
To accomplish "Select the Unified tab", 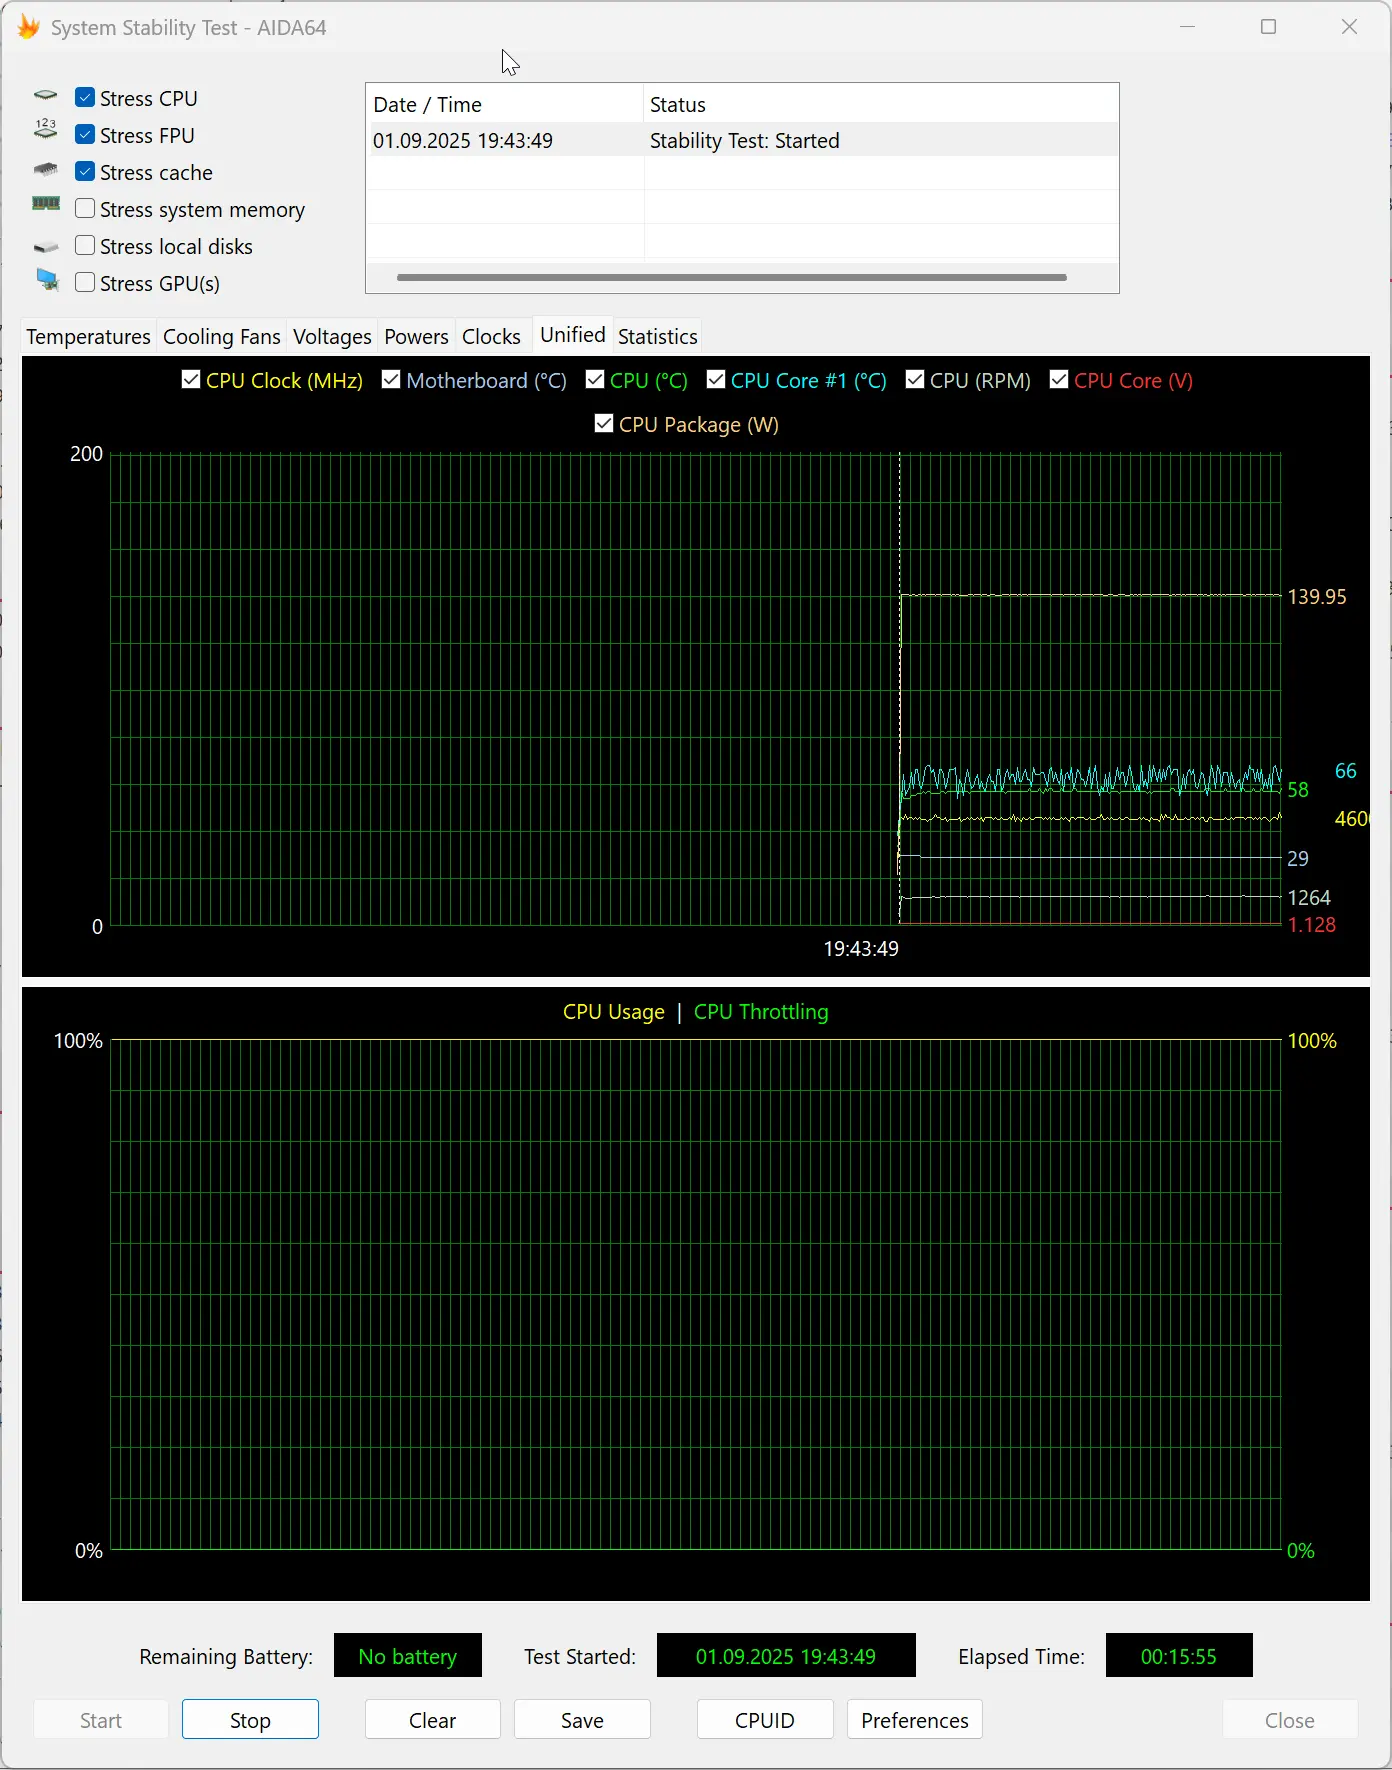I will coord(573,334).
